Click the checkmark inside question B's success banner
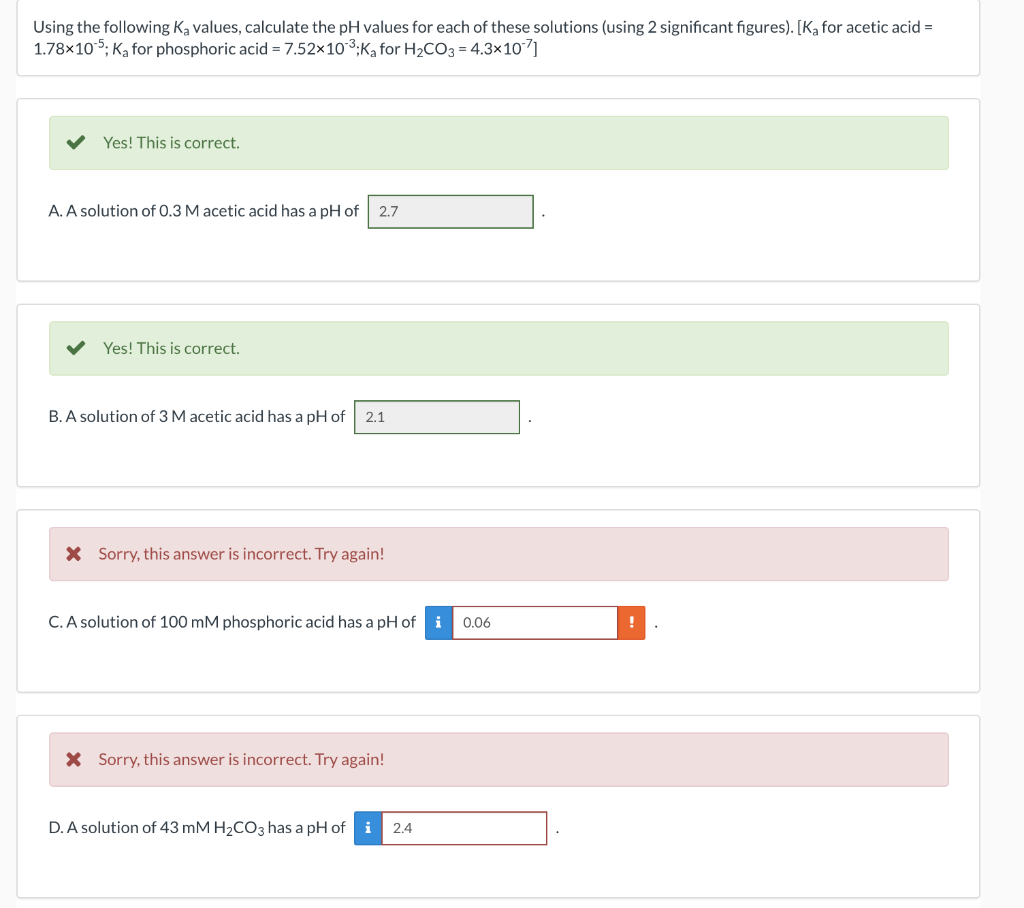Screen dimensions: 1024x908 [75, 348]
